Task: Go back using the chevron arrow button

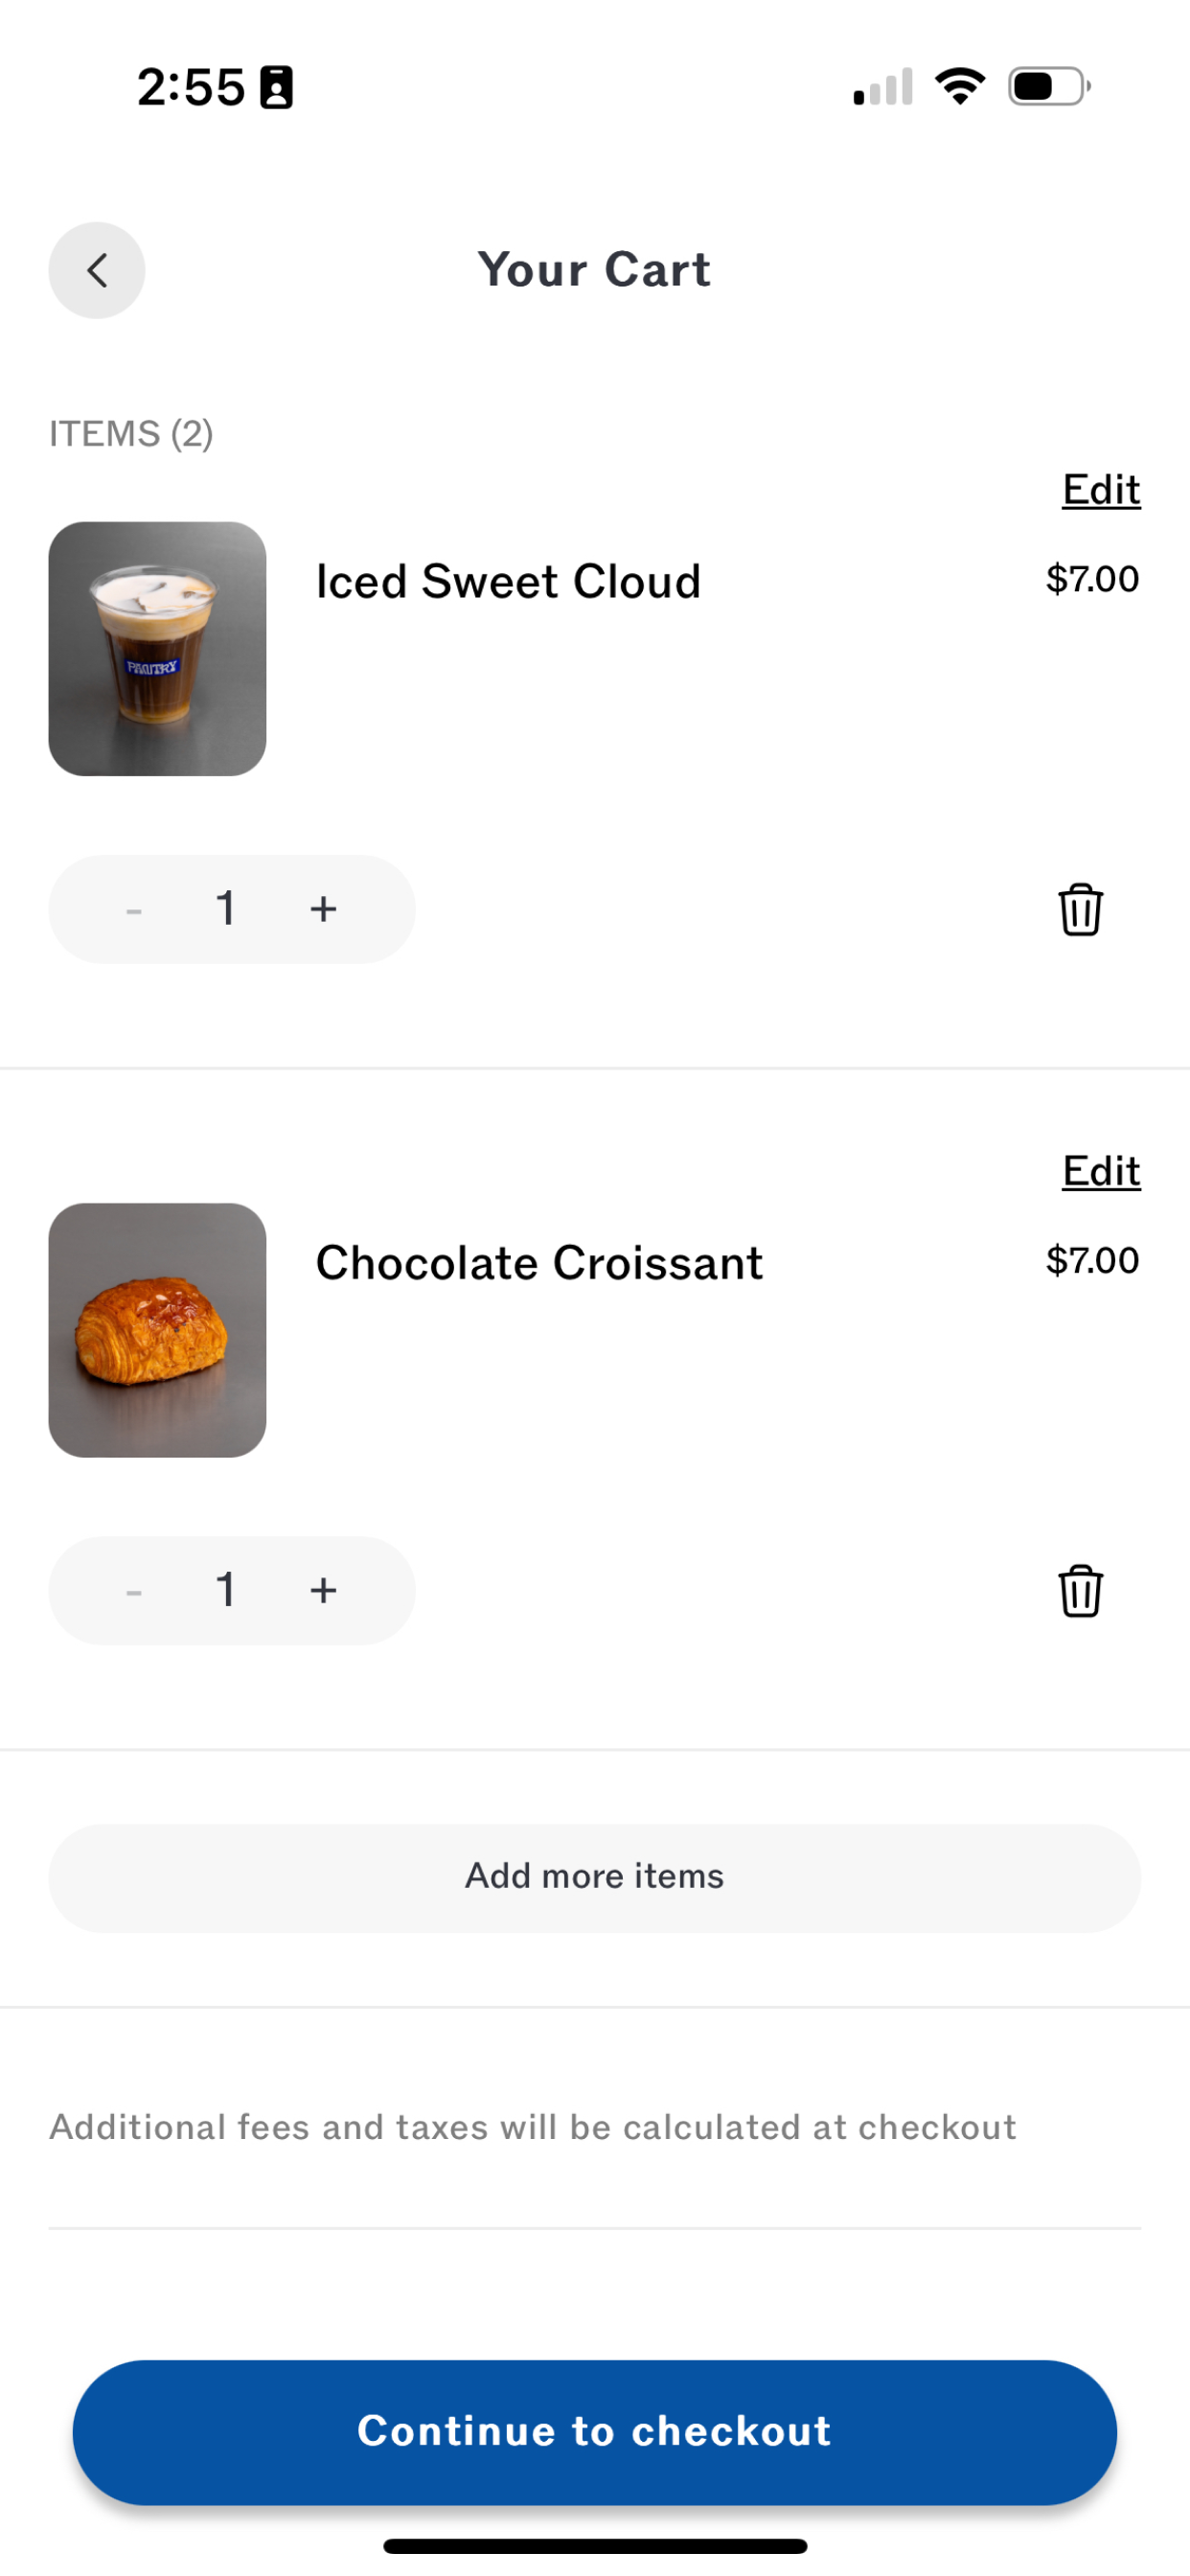Action: (x=97, y=270)
